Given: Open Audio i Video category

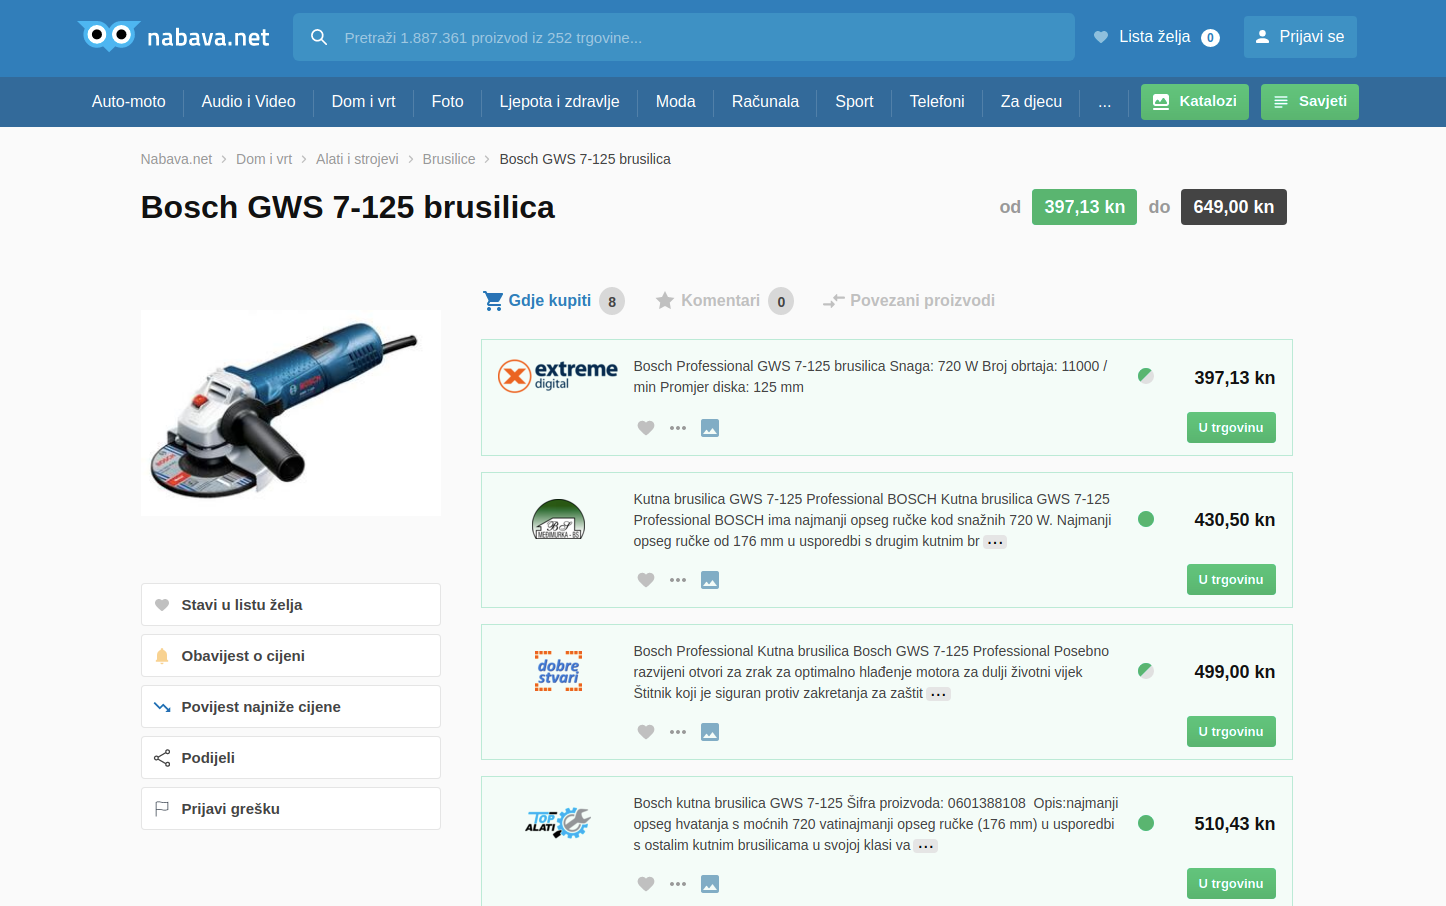Looking at the screenshot, I should [248, 102].
